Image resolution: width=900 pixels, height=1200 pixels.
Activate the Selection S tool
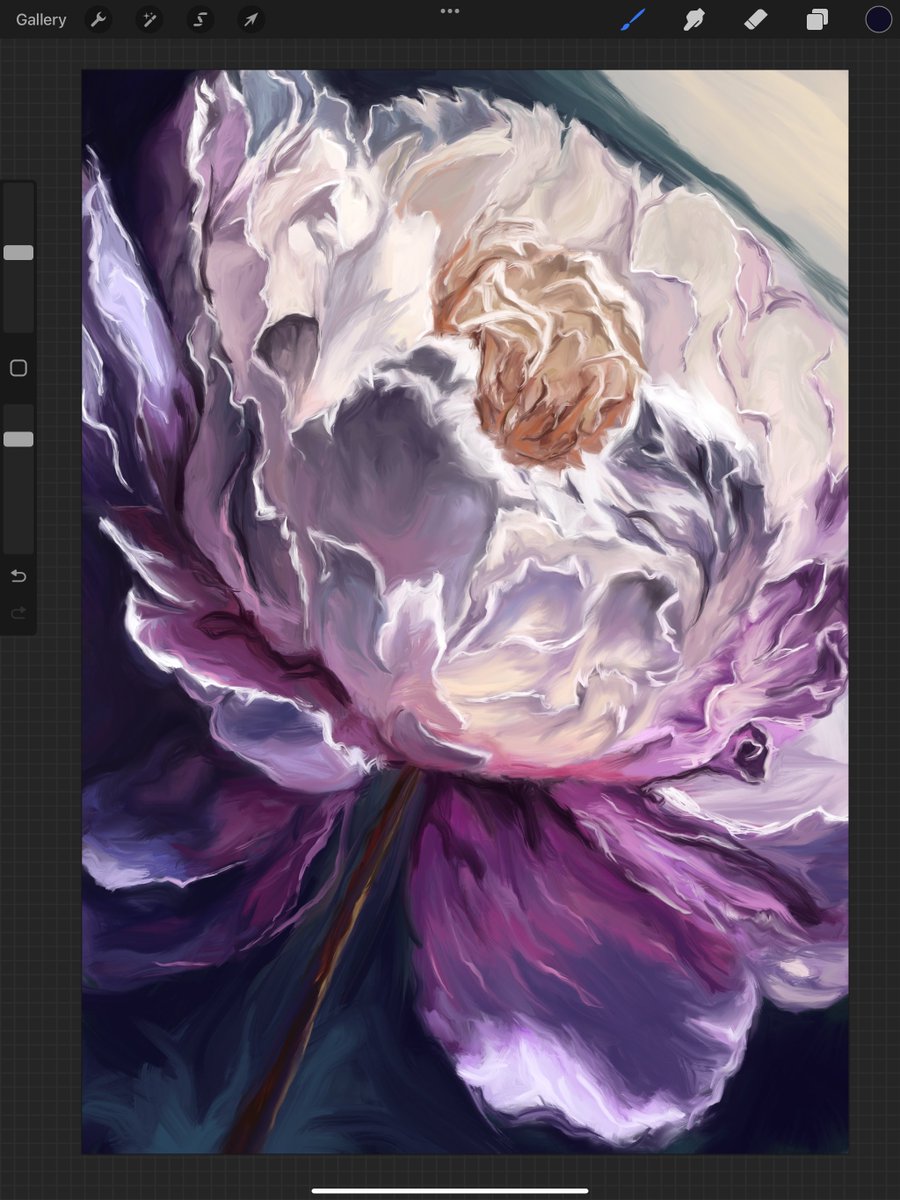pyautogui.click(x=200, y=19)
